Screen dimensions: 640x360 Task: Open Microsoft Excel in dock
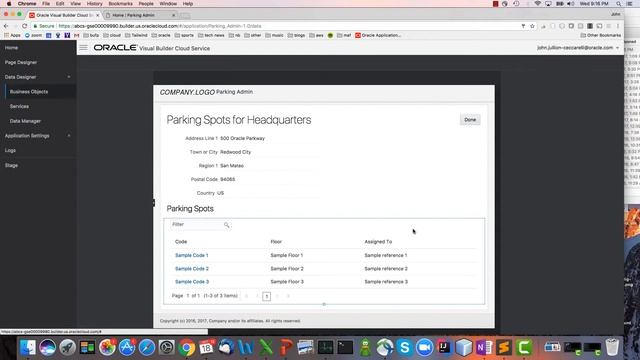pyautogui.click(x=266, y=347)
